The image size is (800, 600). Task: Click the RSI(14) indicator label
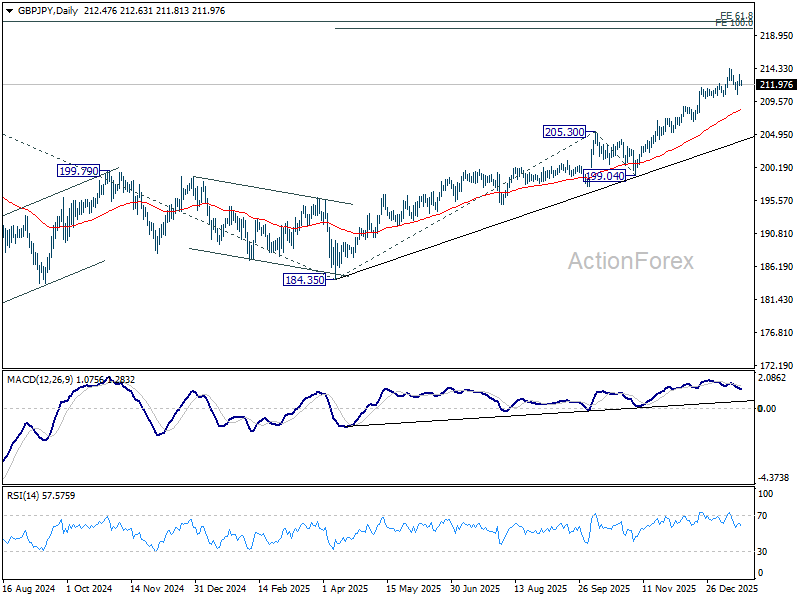[x=22, y=495]
